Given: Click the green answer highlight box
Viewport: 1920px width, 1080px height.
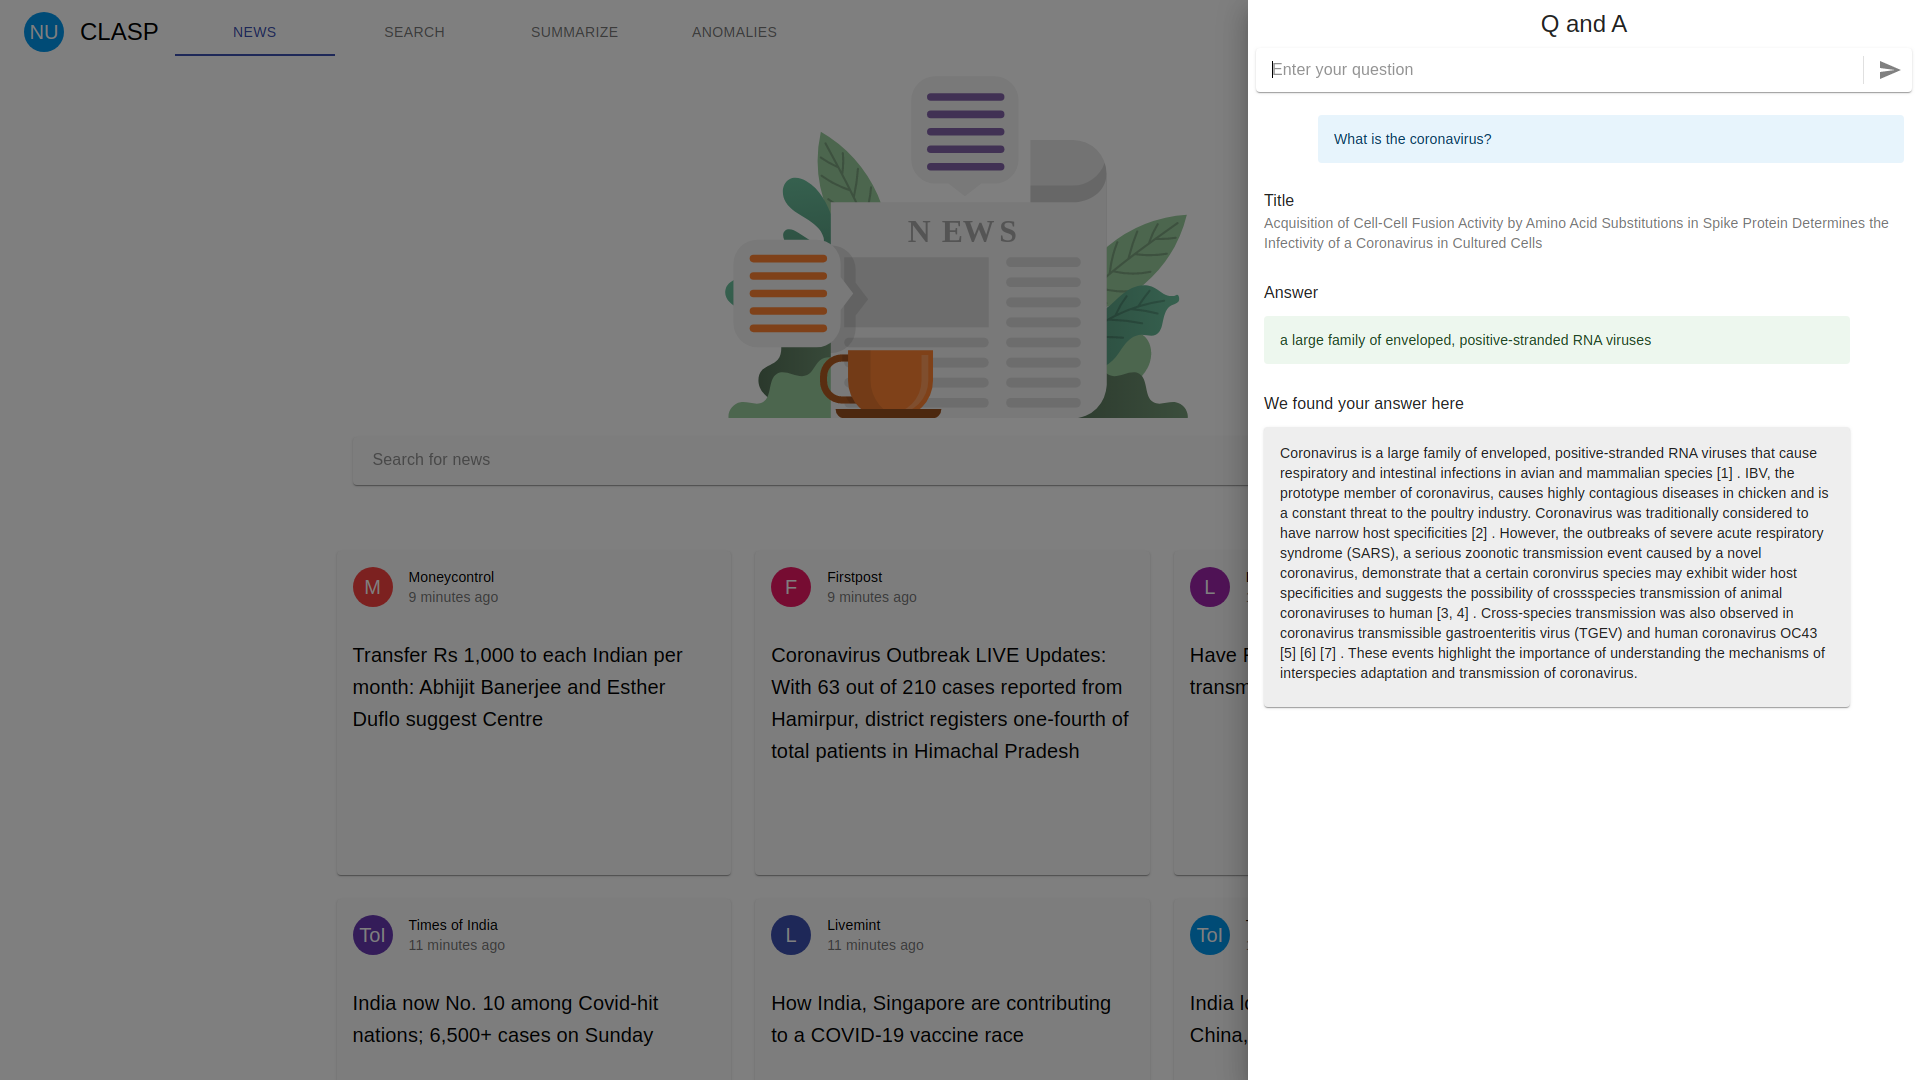Looking at the screenshot, I should (x=1556, y=340).
